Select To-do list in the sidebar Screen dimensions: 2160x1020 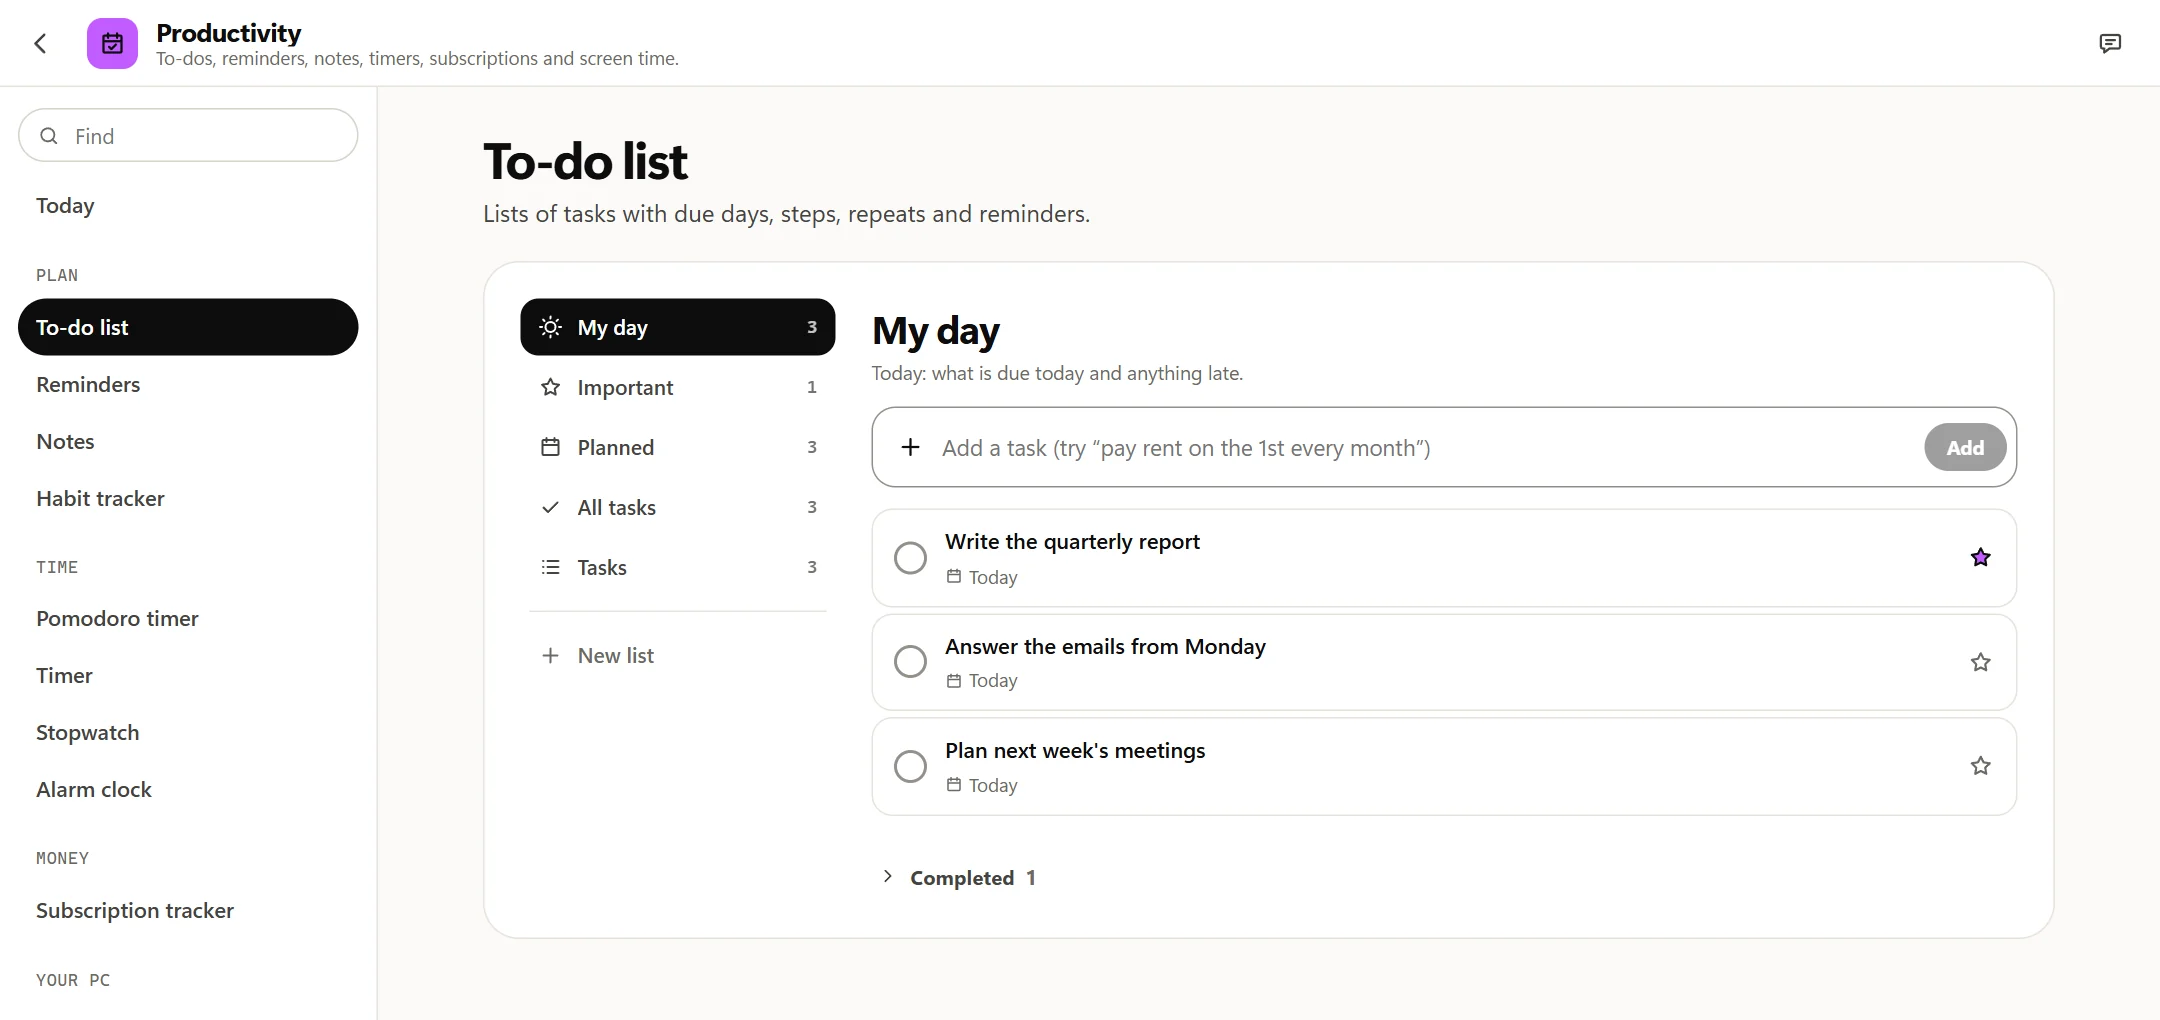[x=188, y=327]
